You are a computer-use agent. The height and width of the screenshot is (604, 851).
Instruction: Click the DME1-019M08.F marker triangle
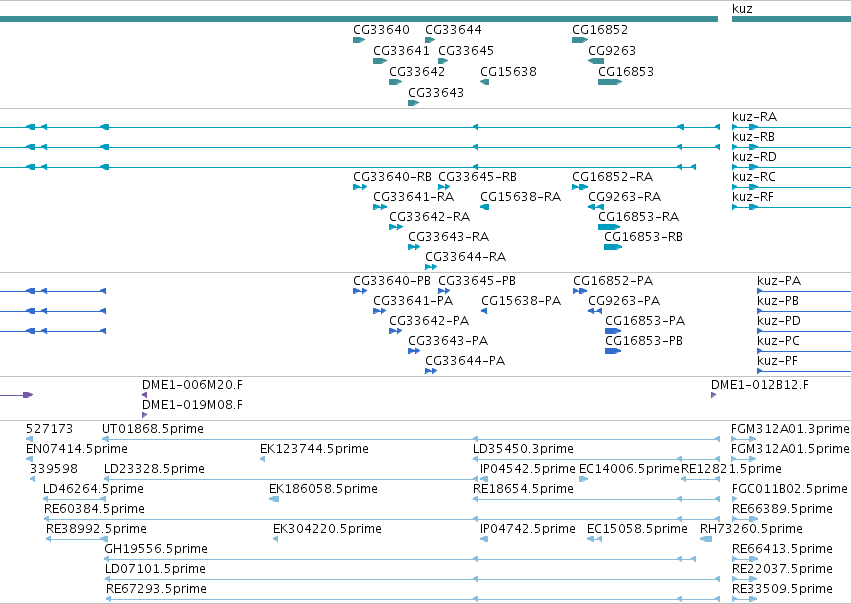tap(144, 415)
